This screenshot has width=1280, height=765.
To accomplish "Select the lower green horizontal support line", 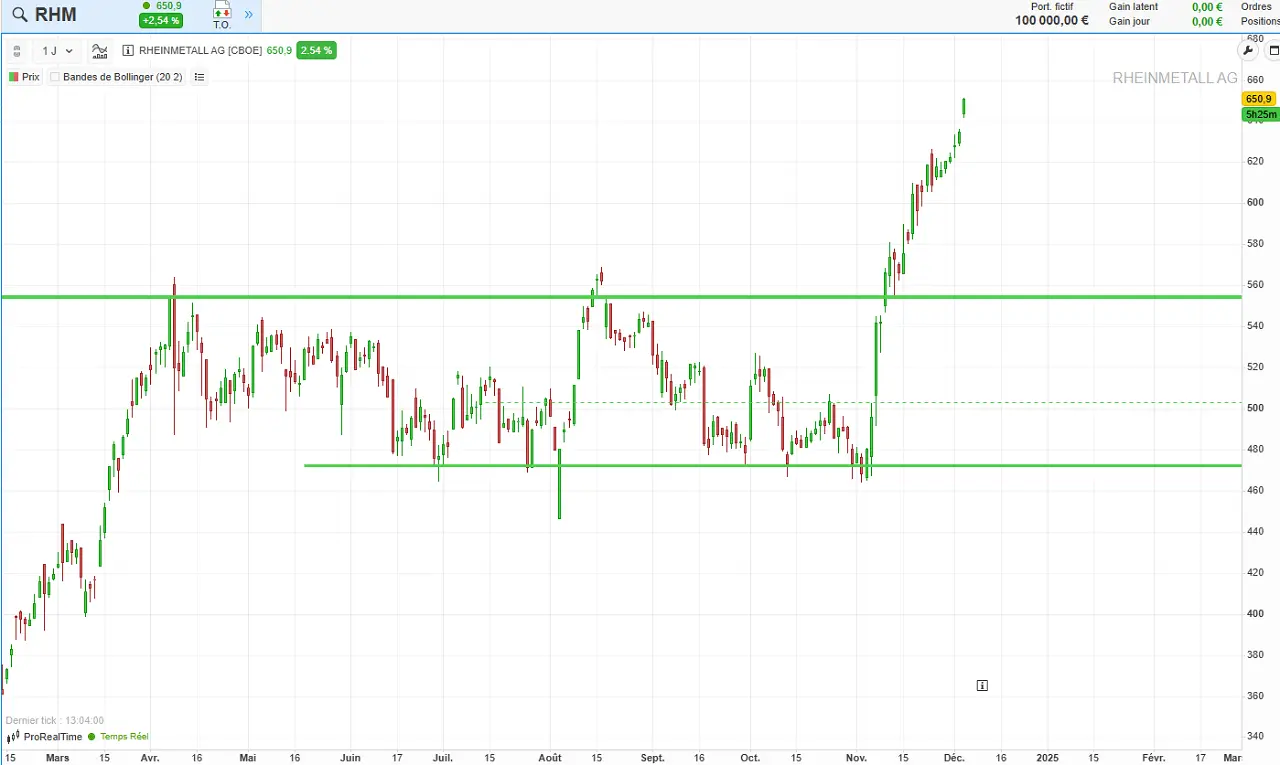I will (772, 465).
